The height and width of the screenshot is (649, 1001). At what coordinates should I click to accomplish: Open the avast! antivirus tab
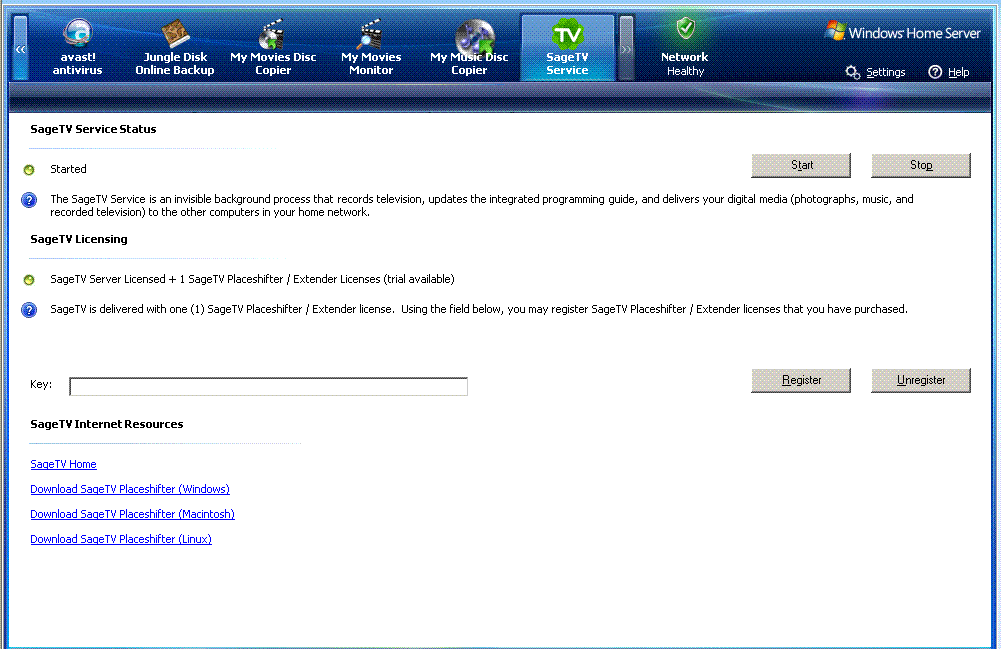pyautogui.click(x=77, y=48)
